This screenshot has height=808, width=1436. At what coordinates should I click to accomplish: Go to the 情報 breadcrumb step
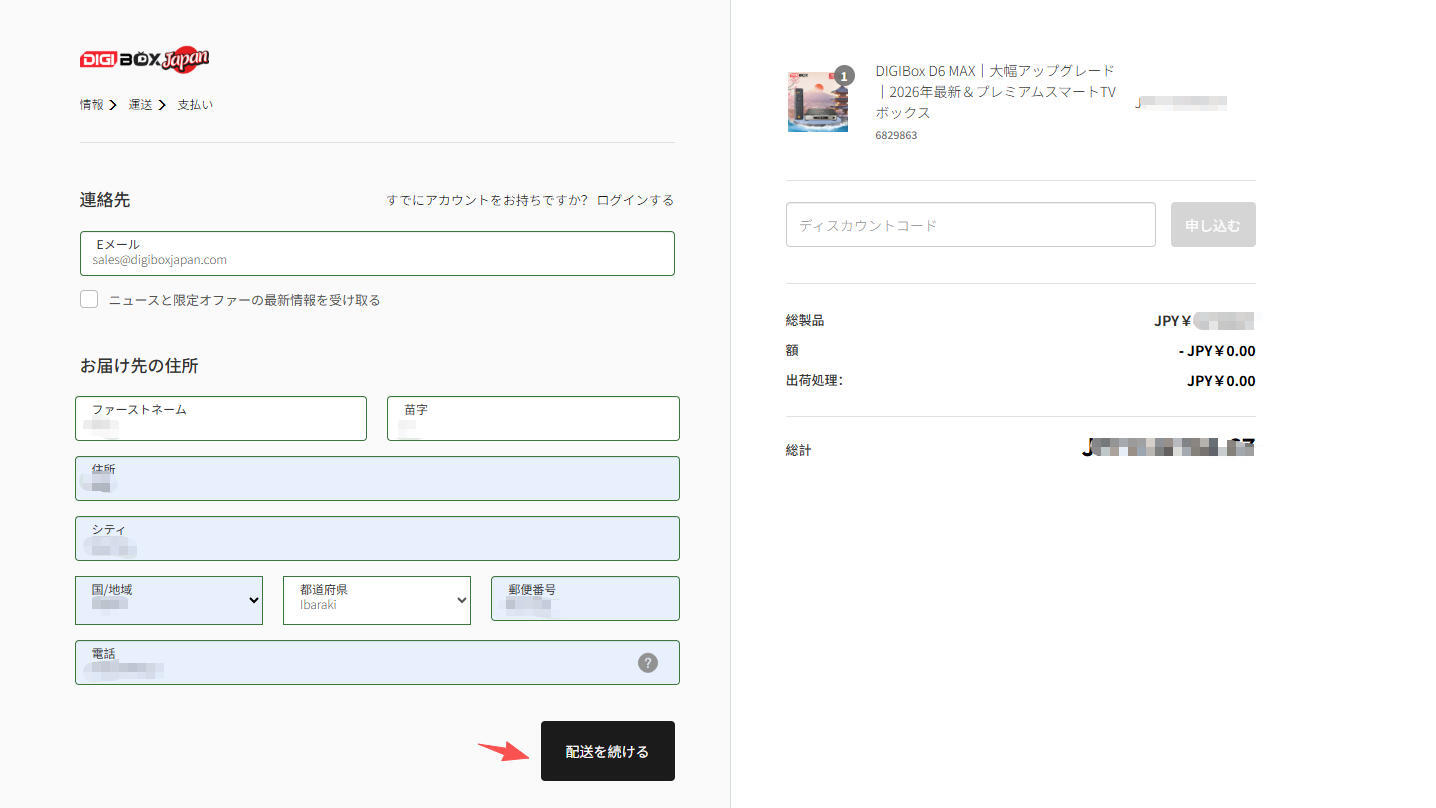[x=92, y=105]
